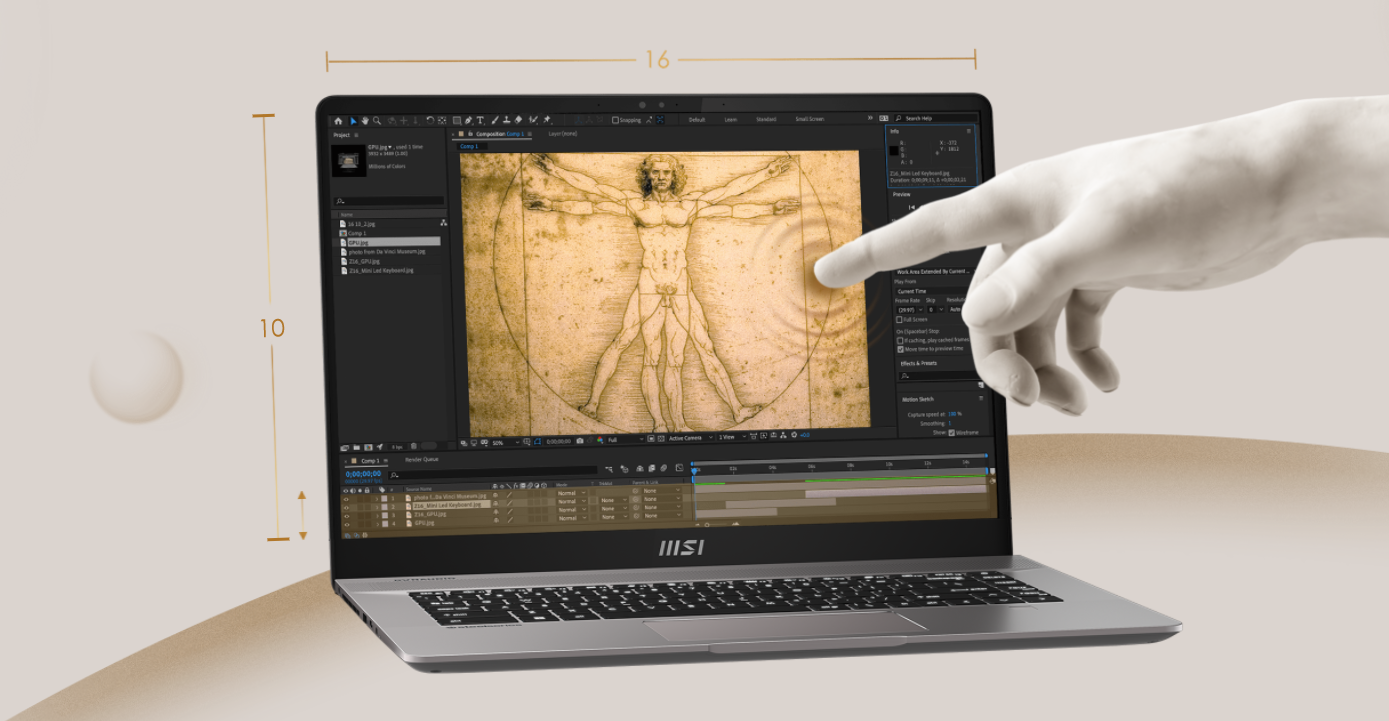Screen dimensions: 1389x721
Task: Select the Eraser tool
Action: (x=519, y=120)
